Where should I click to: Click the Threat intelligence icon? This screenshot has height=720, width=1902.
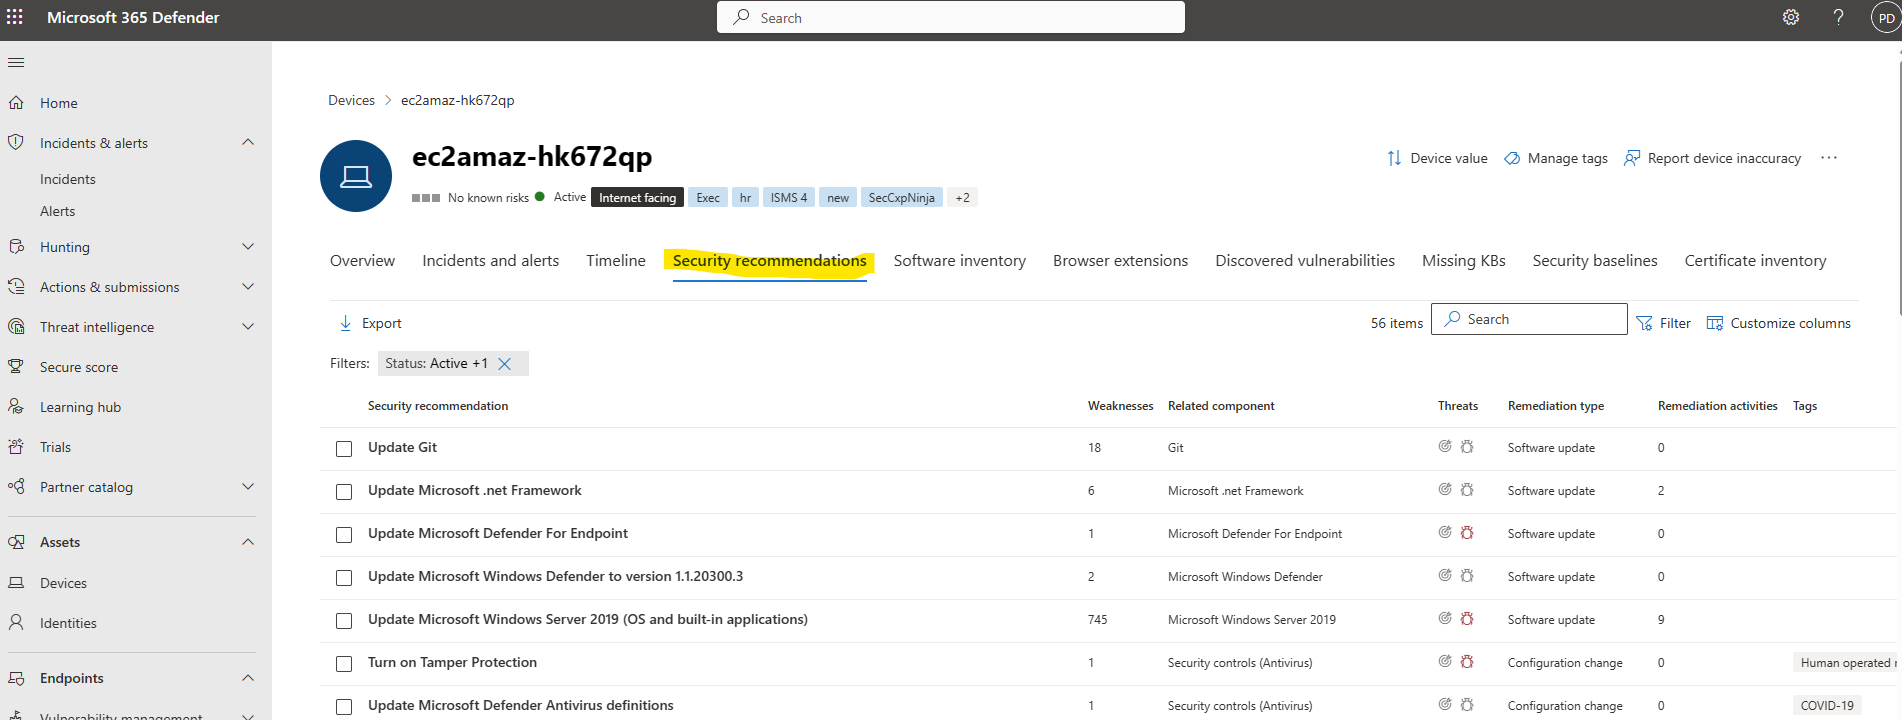(16, 327)
